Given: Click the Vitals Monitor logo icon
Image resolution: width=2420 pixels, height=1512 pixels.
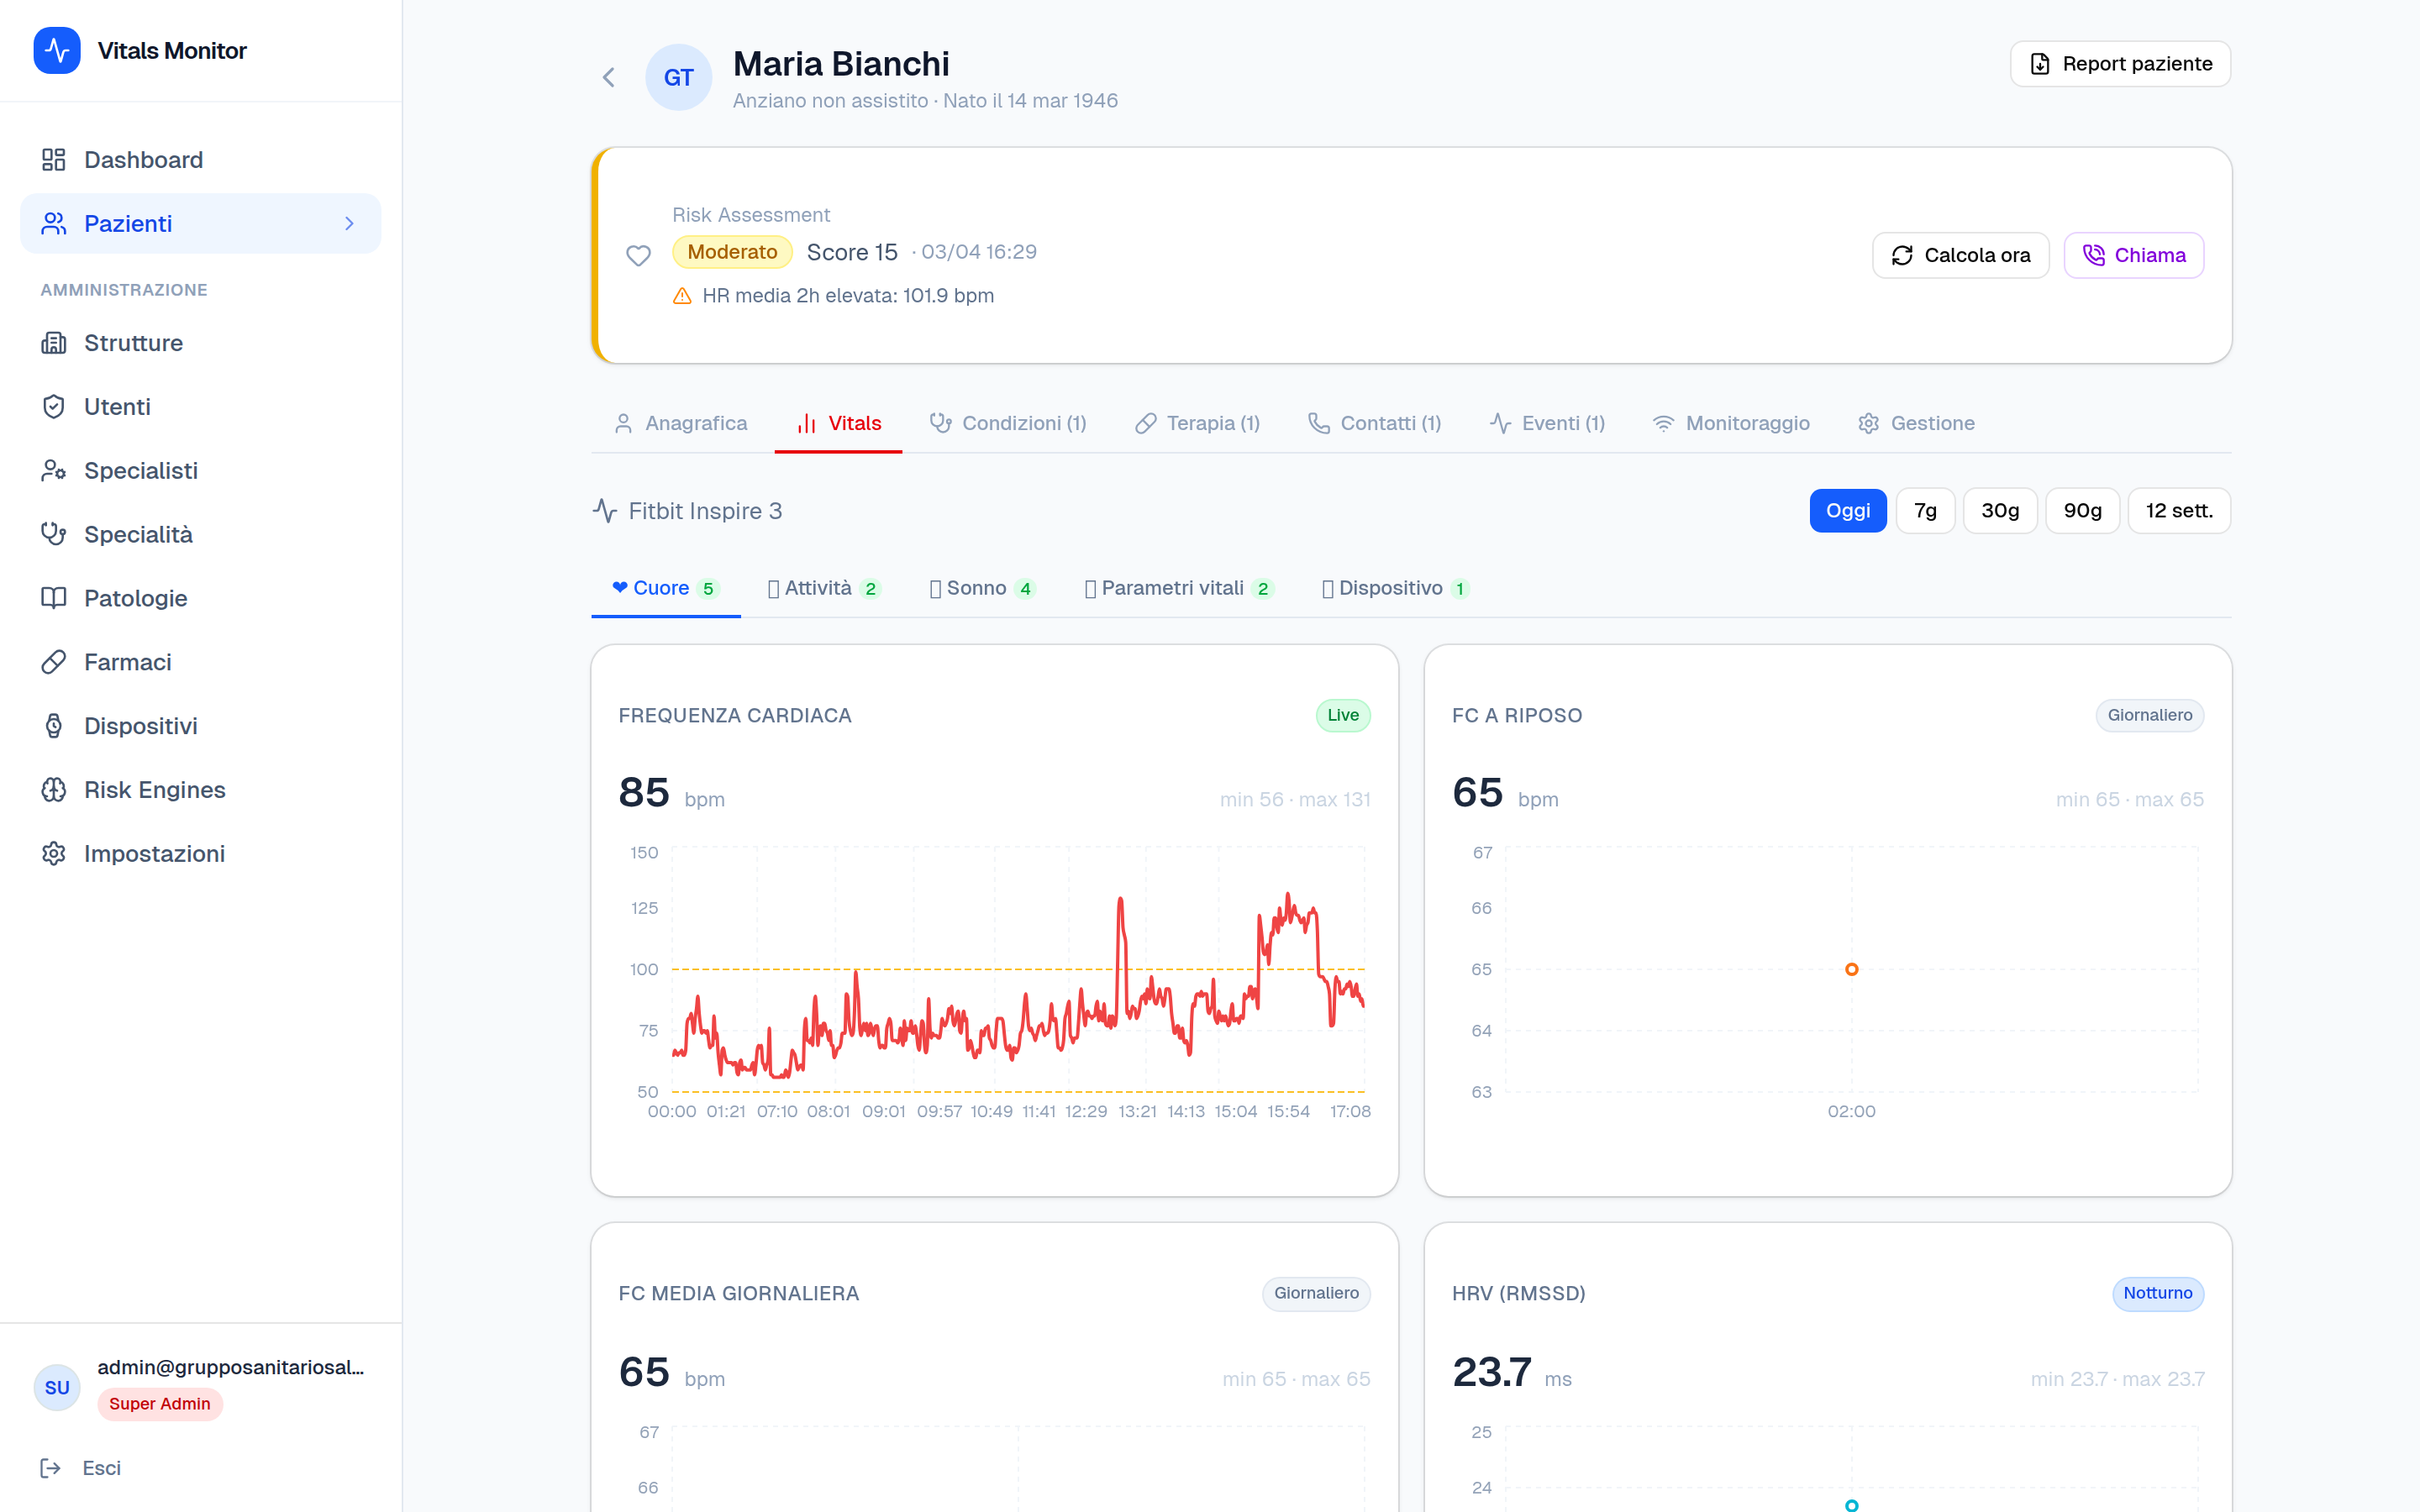Looking at the screenshot, I should pos(57,50).
